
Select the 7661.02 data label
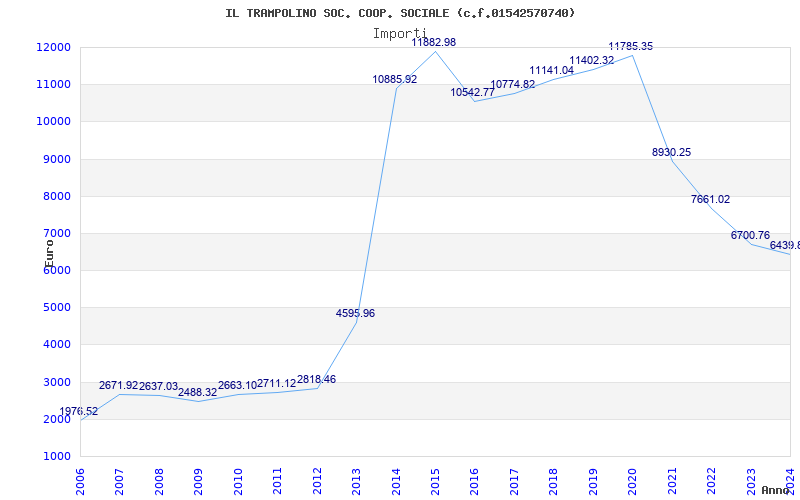point(710,199)
